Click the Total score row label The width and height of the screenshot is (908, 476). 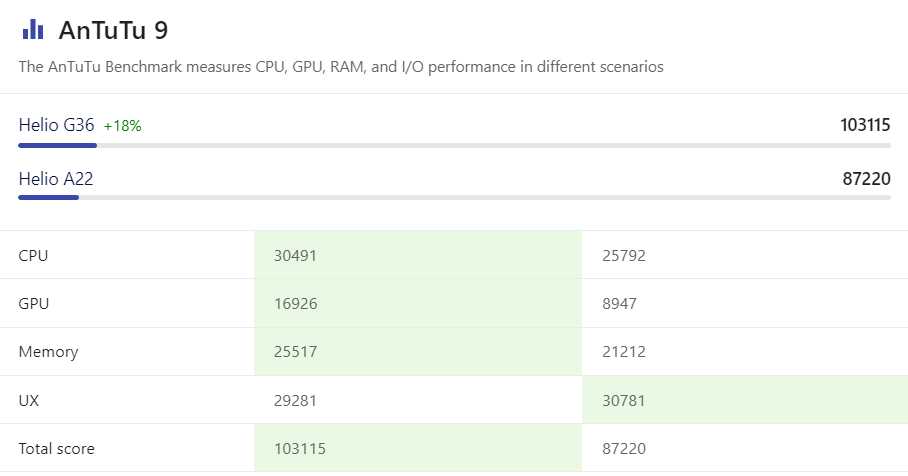pyautogui.click(x=56, y=448)
